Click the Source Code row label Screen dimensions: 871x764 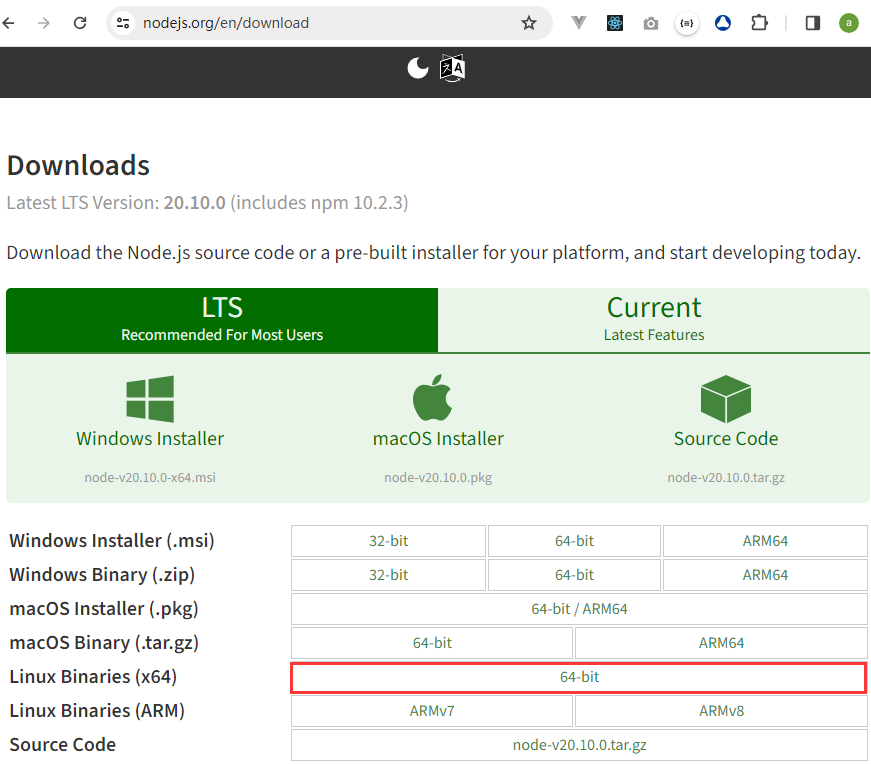pyautogui.click(x=63, y=745)
